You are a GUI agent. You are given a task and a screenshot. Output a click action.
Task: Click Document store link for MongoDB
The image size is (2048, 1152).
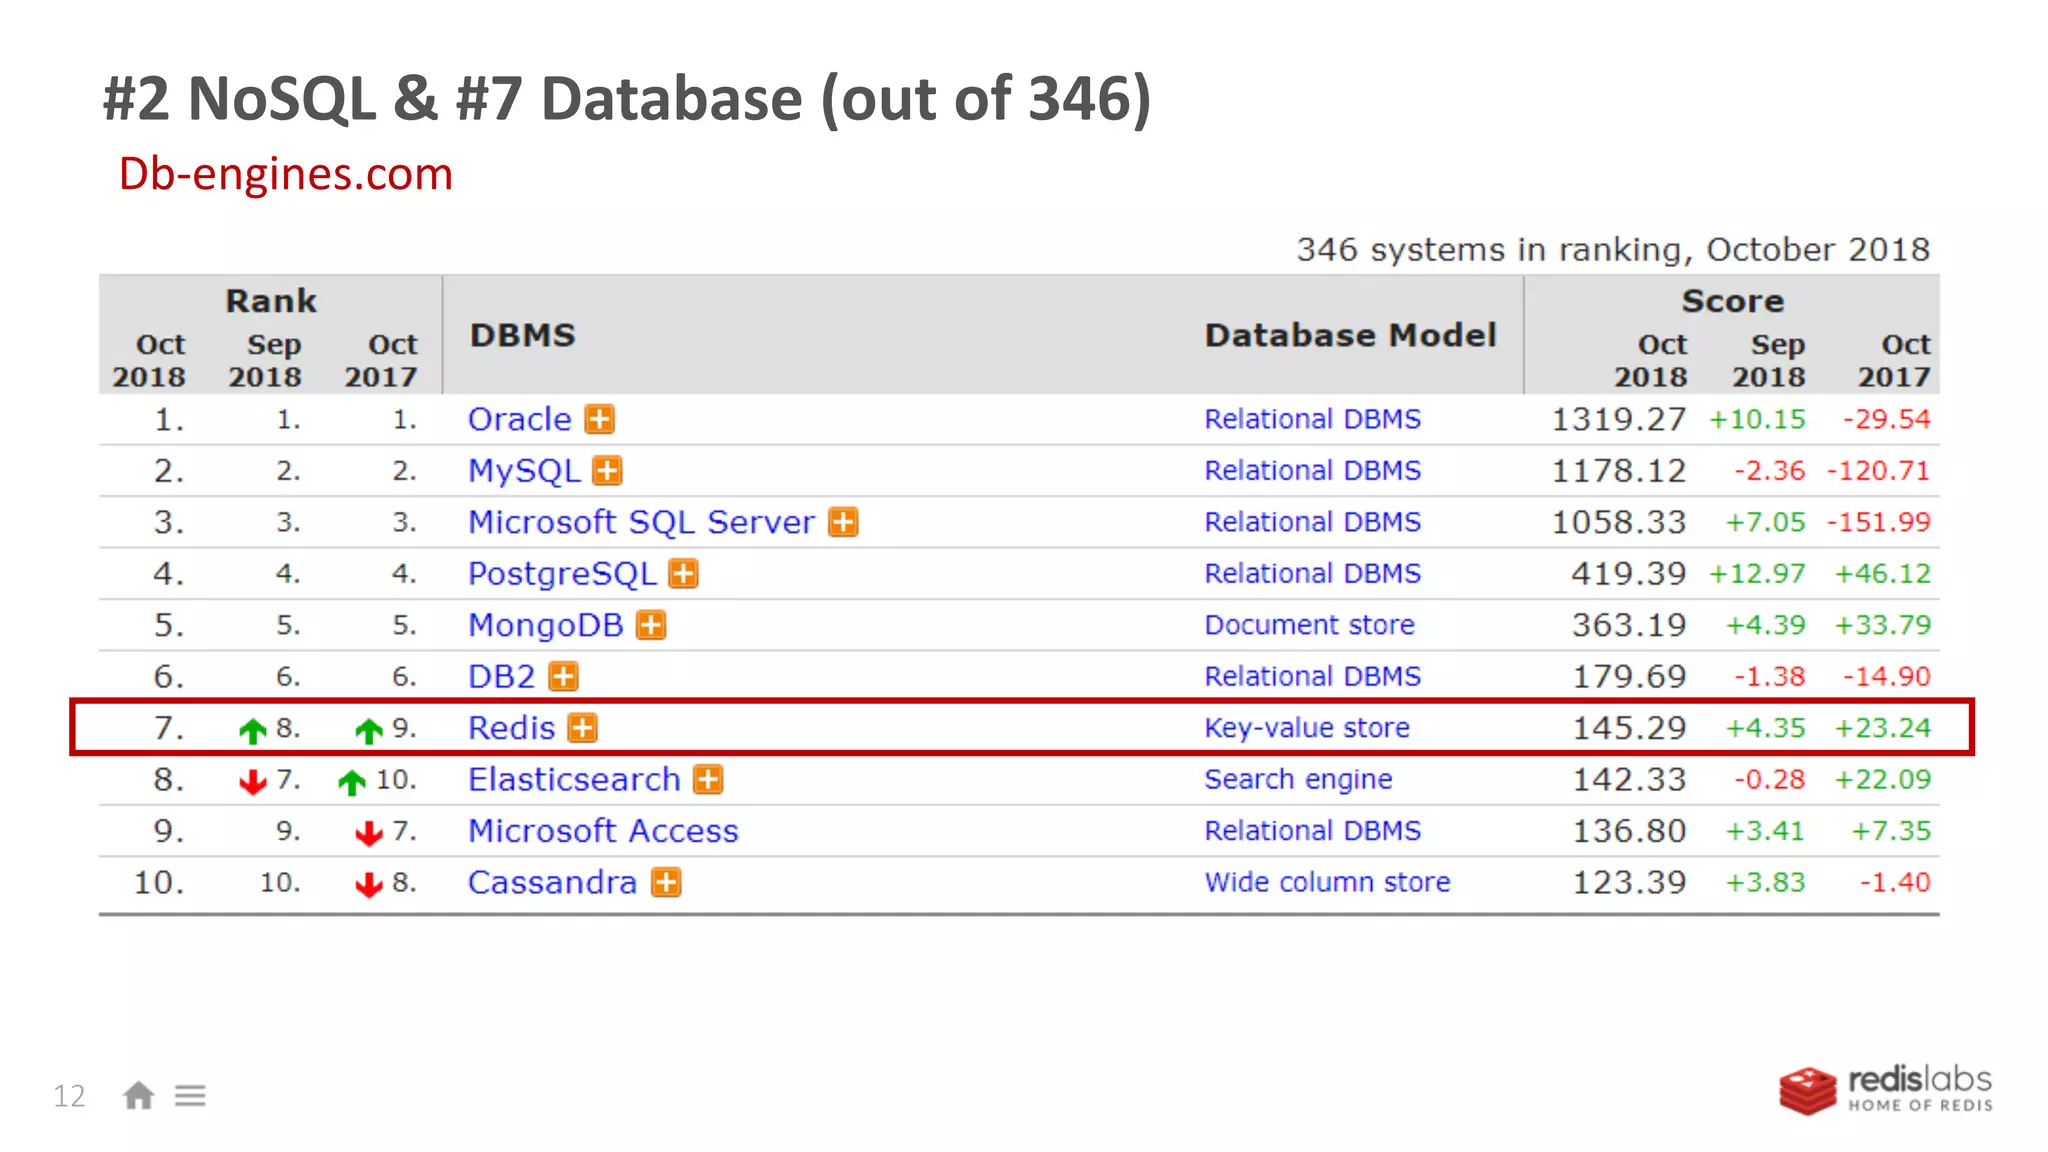[x=1309, y=625]
